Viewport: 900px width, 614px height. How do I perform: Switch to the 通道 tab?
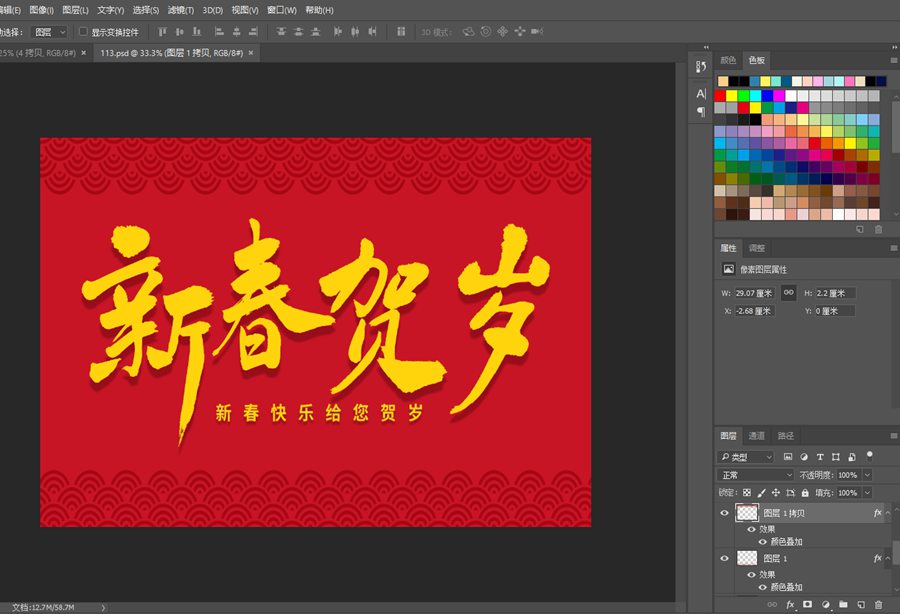pos(757,436)
